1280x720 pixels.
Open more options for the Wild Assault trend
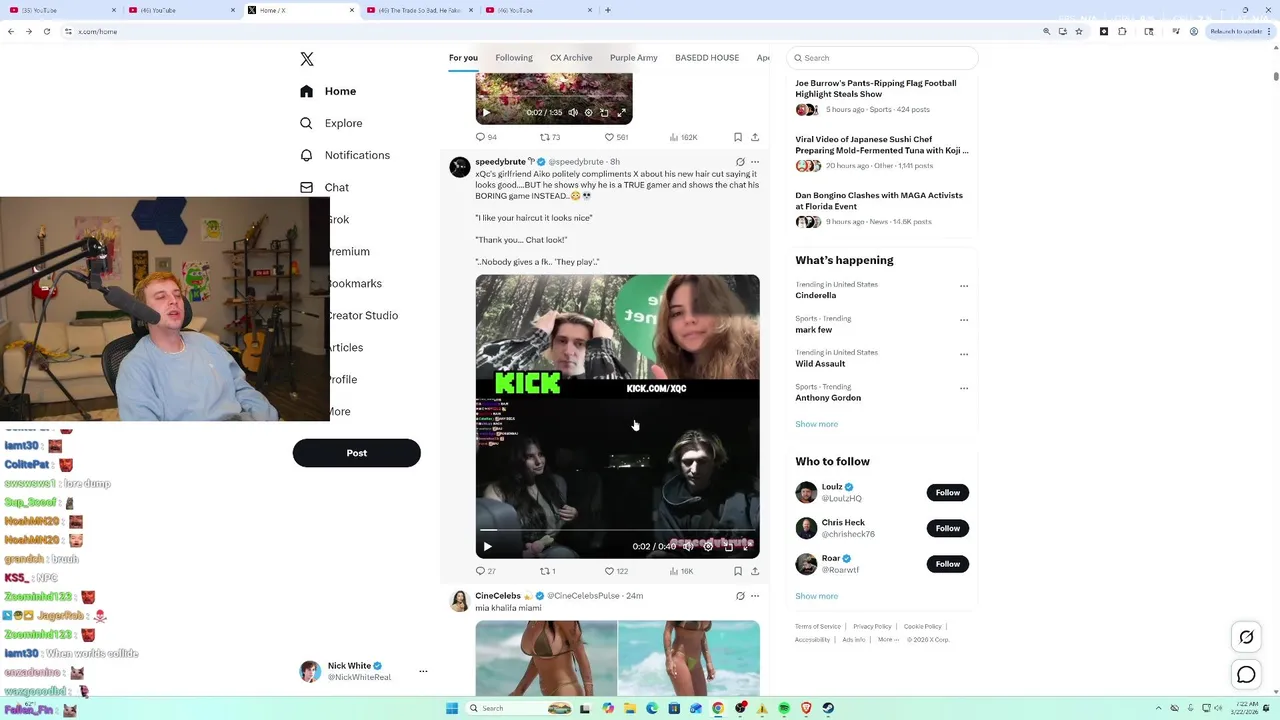tap(964, 354)
